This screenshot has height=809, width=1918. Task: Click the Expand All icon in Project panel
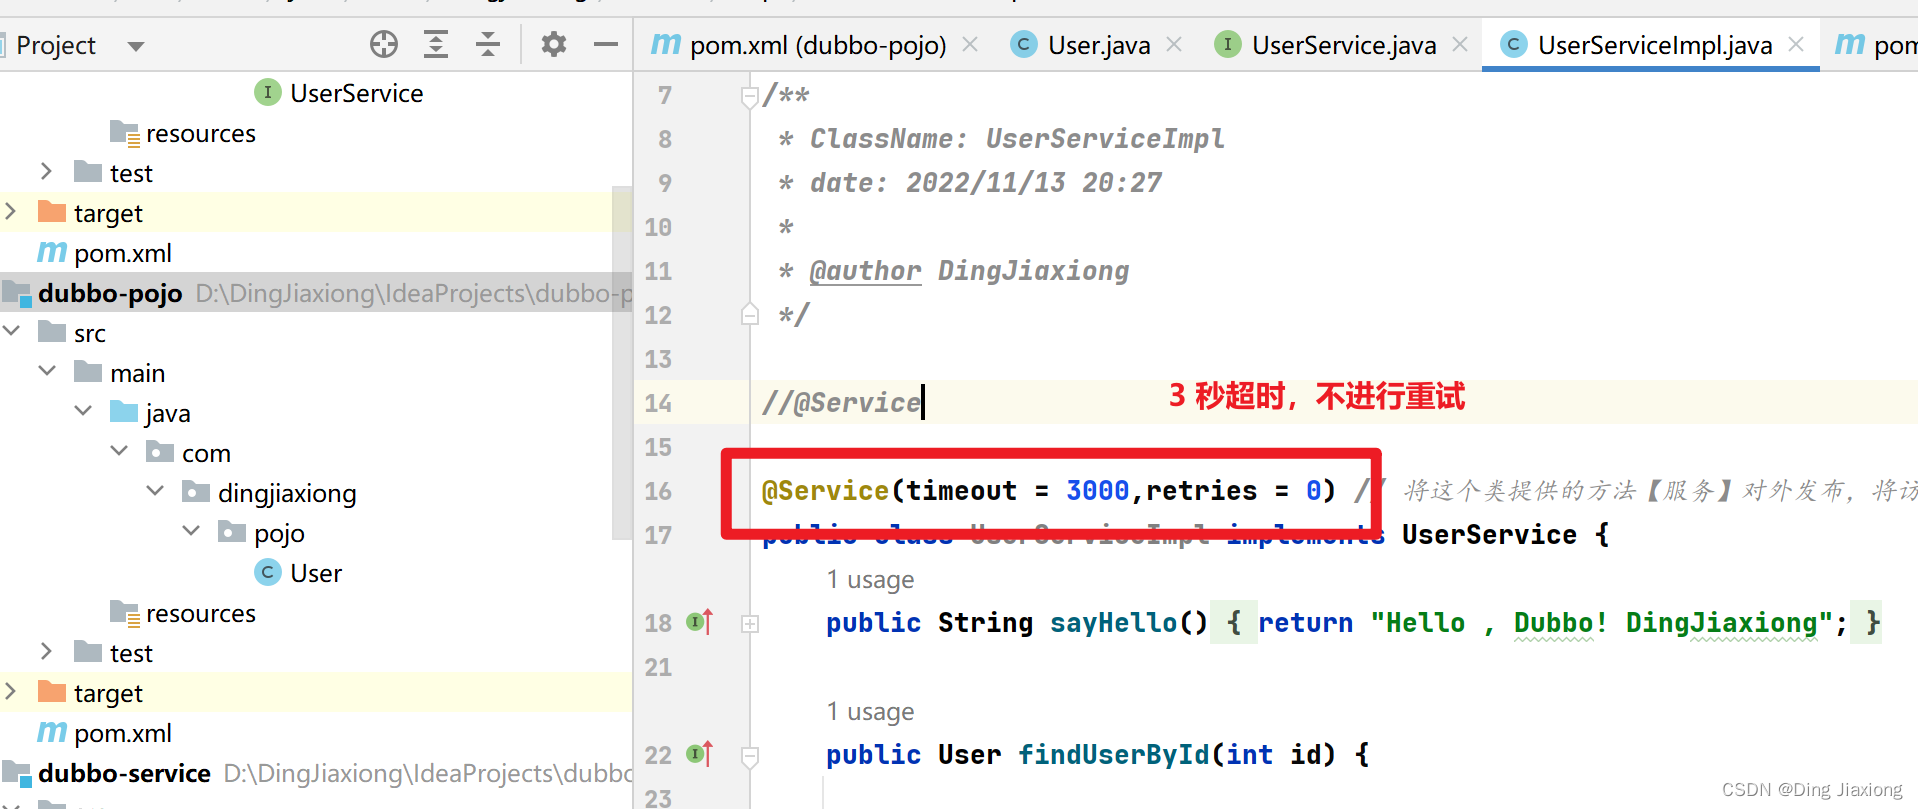pyautogui.click(x=436, y=44)
